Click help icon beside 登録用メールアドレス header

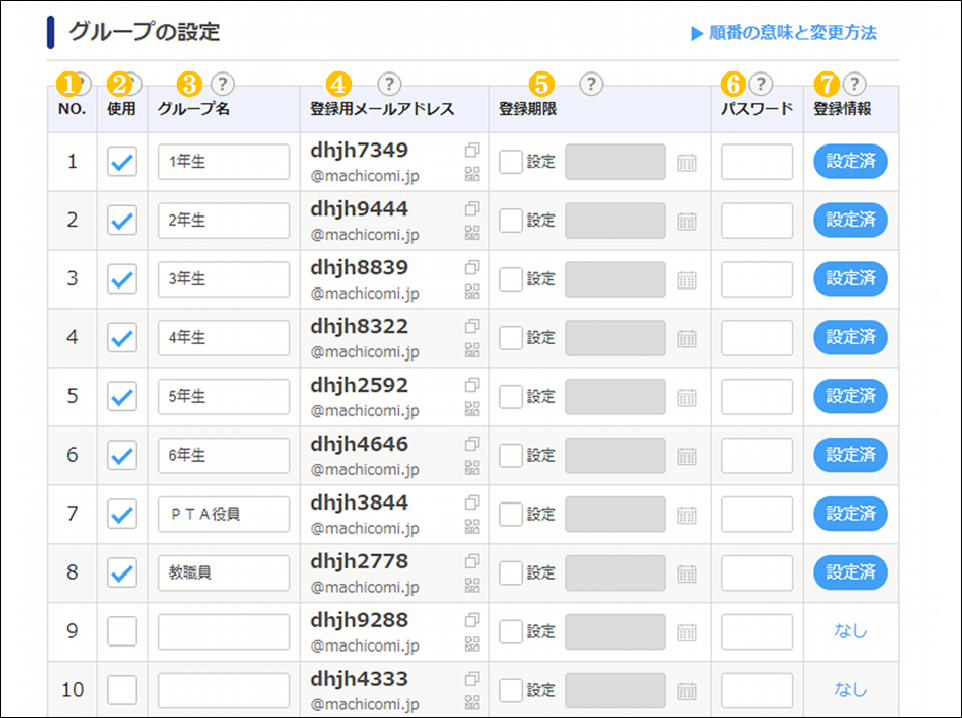[x=389, y=84]
